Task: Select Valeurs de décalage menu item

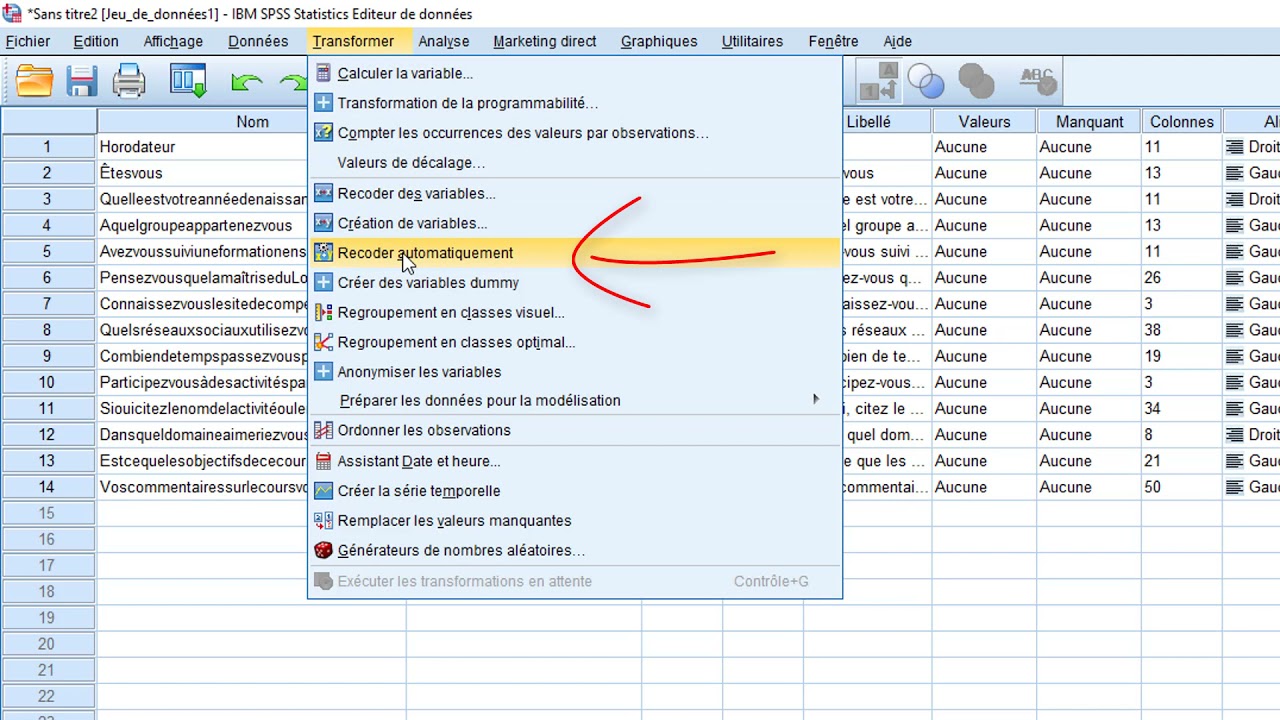Action: coord(574,163)
